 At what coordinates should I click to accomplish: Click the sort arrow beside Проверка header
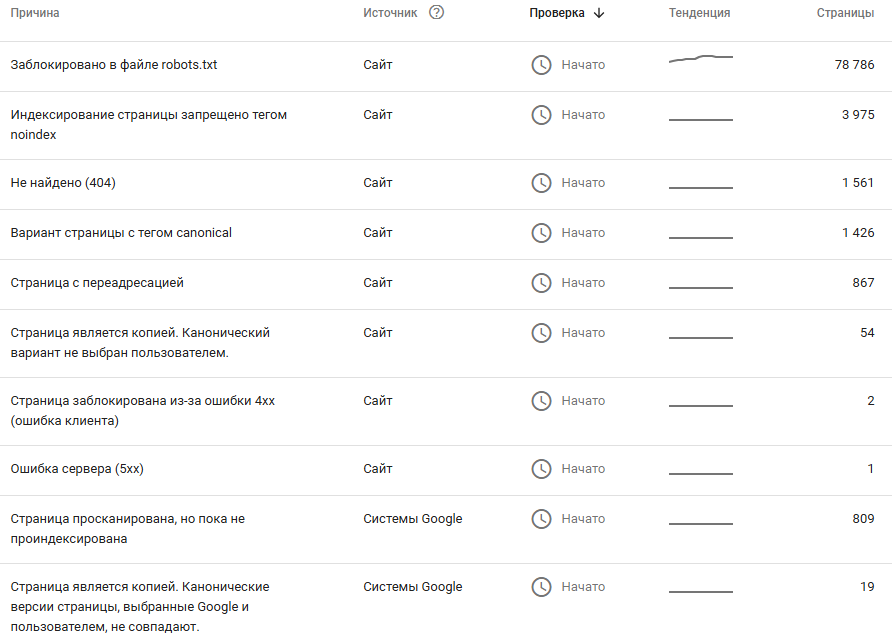(599, 13)
